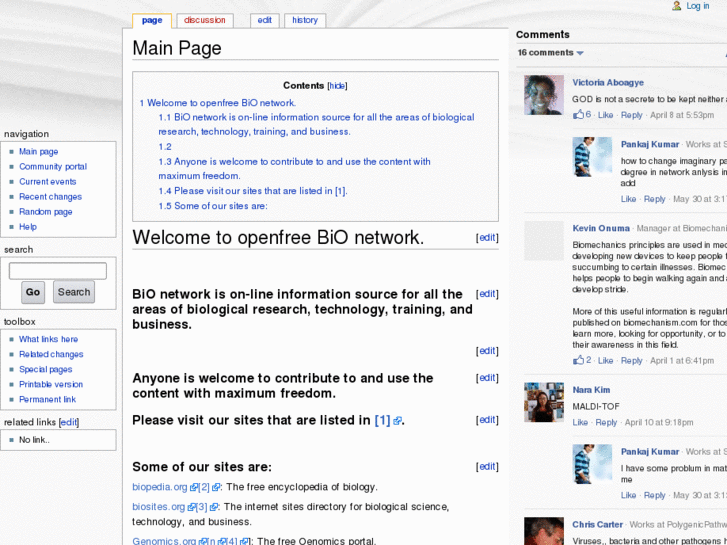Screen dimensions: 727x545
Task: Switch to the page tab
Action: [x=152, y=20]
